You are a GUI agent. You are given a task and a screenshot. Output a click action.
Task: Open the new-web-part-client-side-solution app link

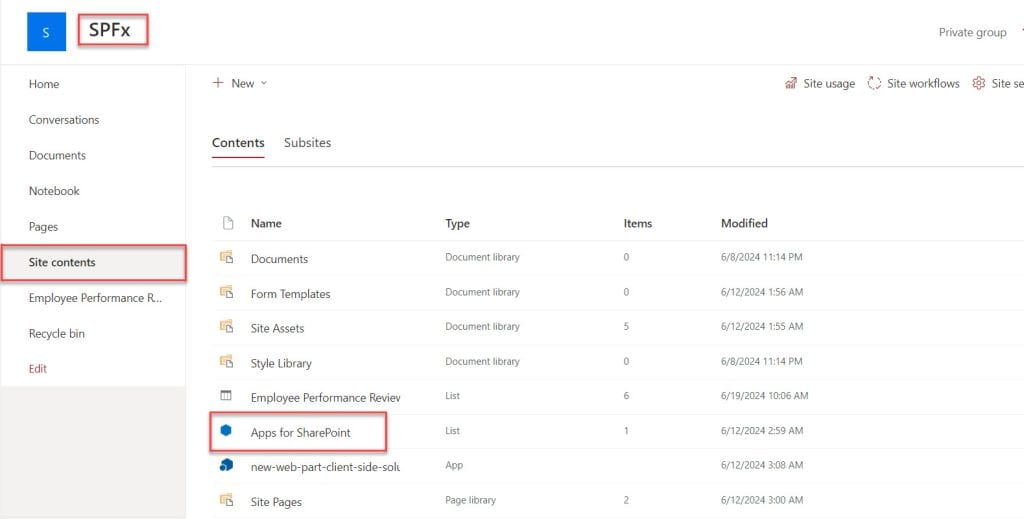[x=325, y=467]
